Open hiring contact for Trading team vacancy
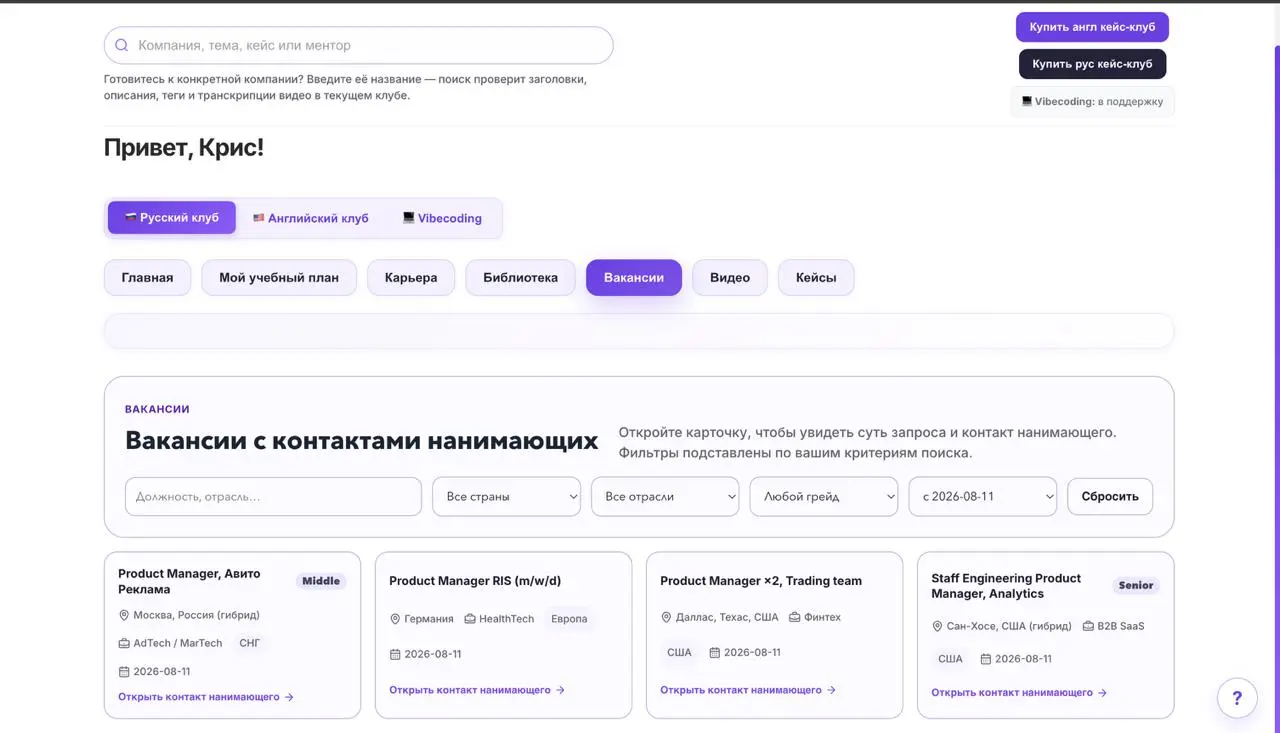 pos(748,690)
